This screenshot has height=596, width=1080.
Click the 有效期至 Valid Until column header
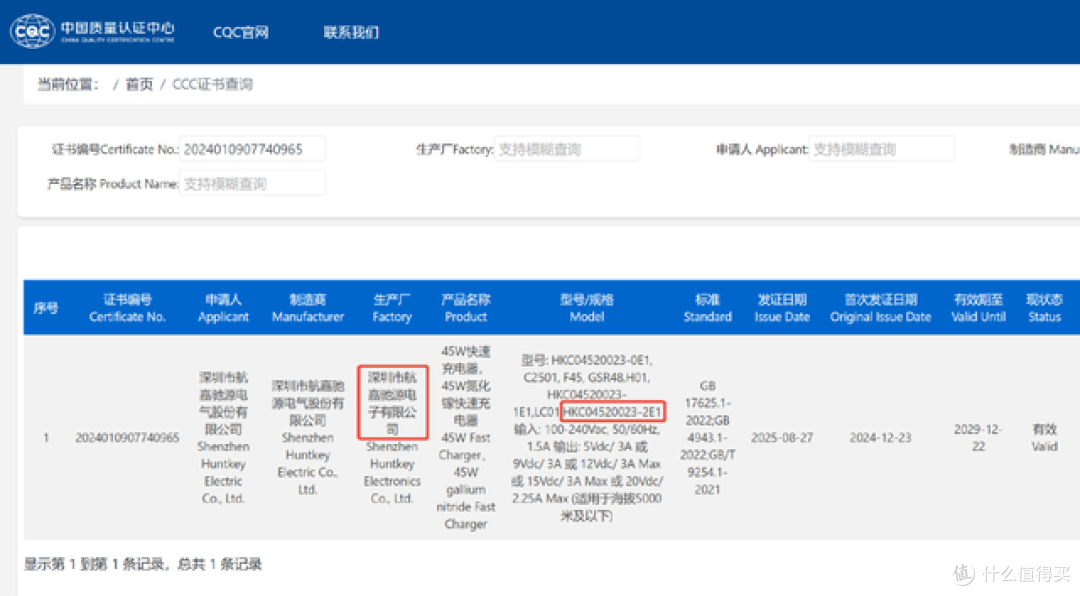tap(978, 308)
